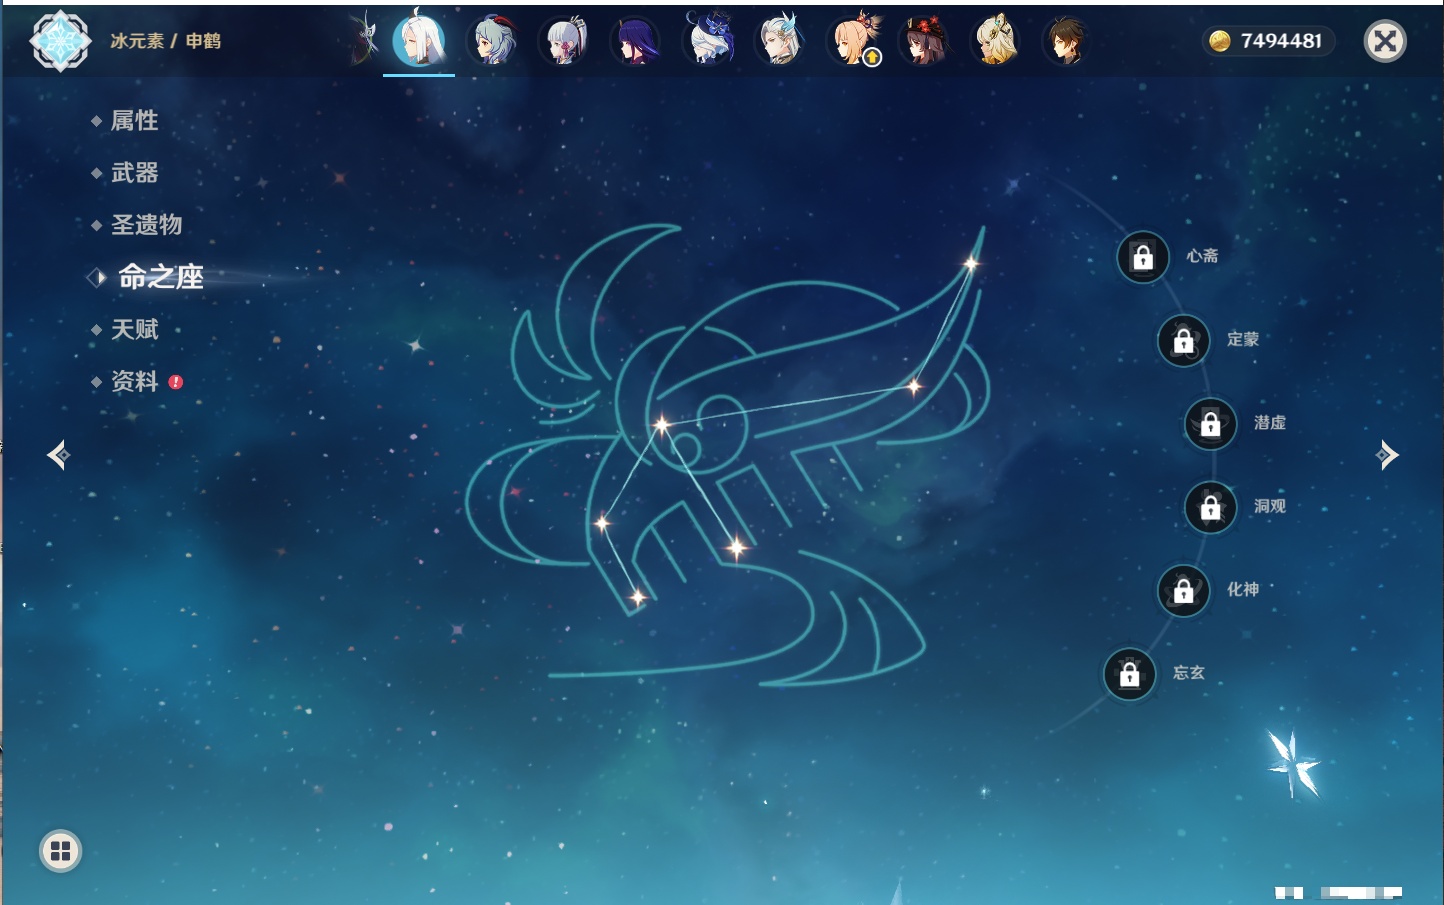Viewport: 1444px width, 905px height.
Task: Click the Mora amount 7494481
Action: 1281,41
